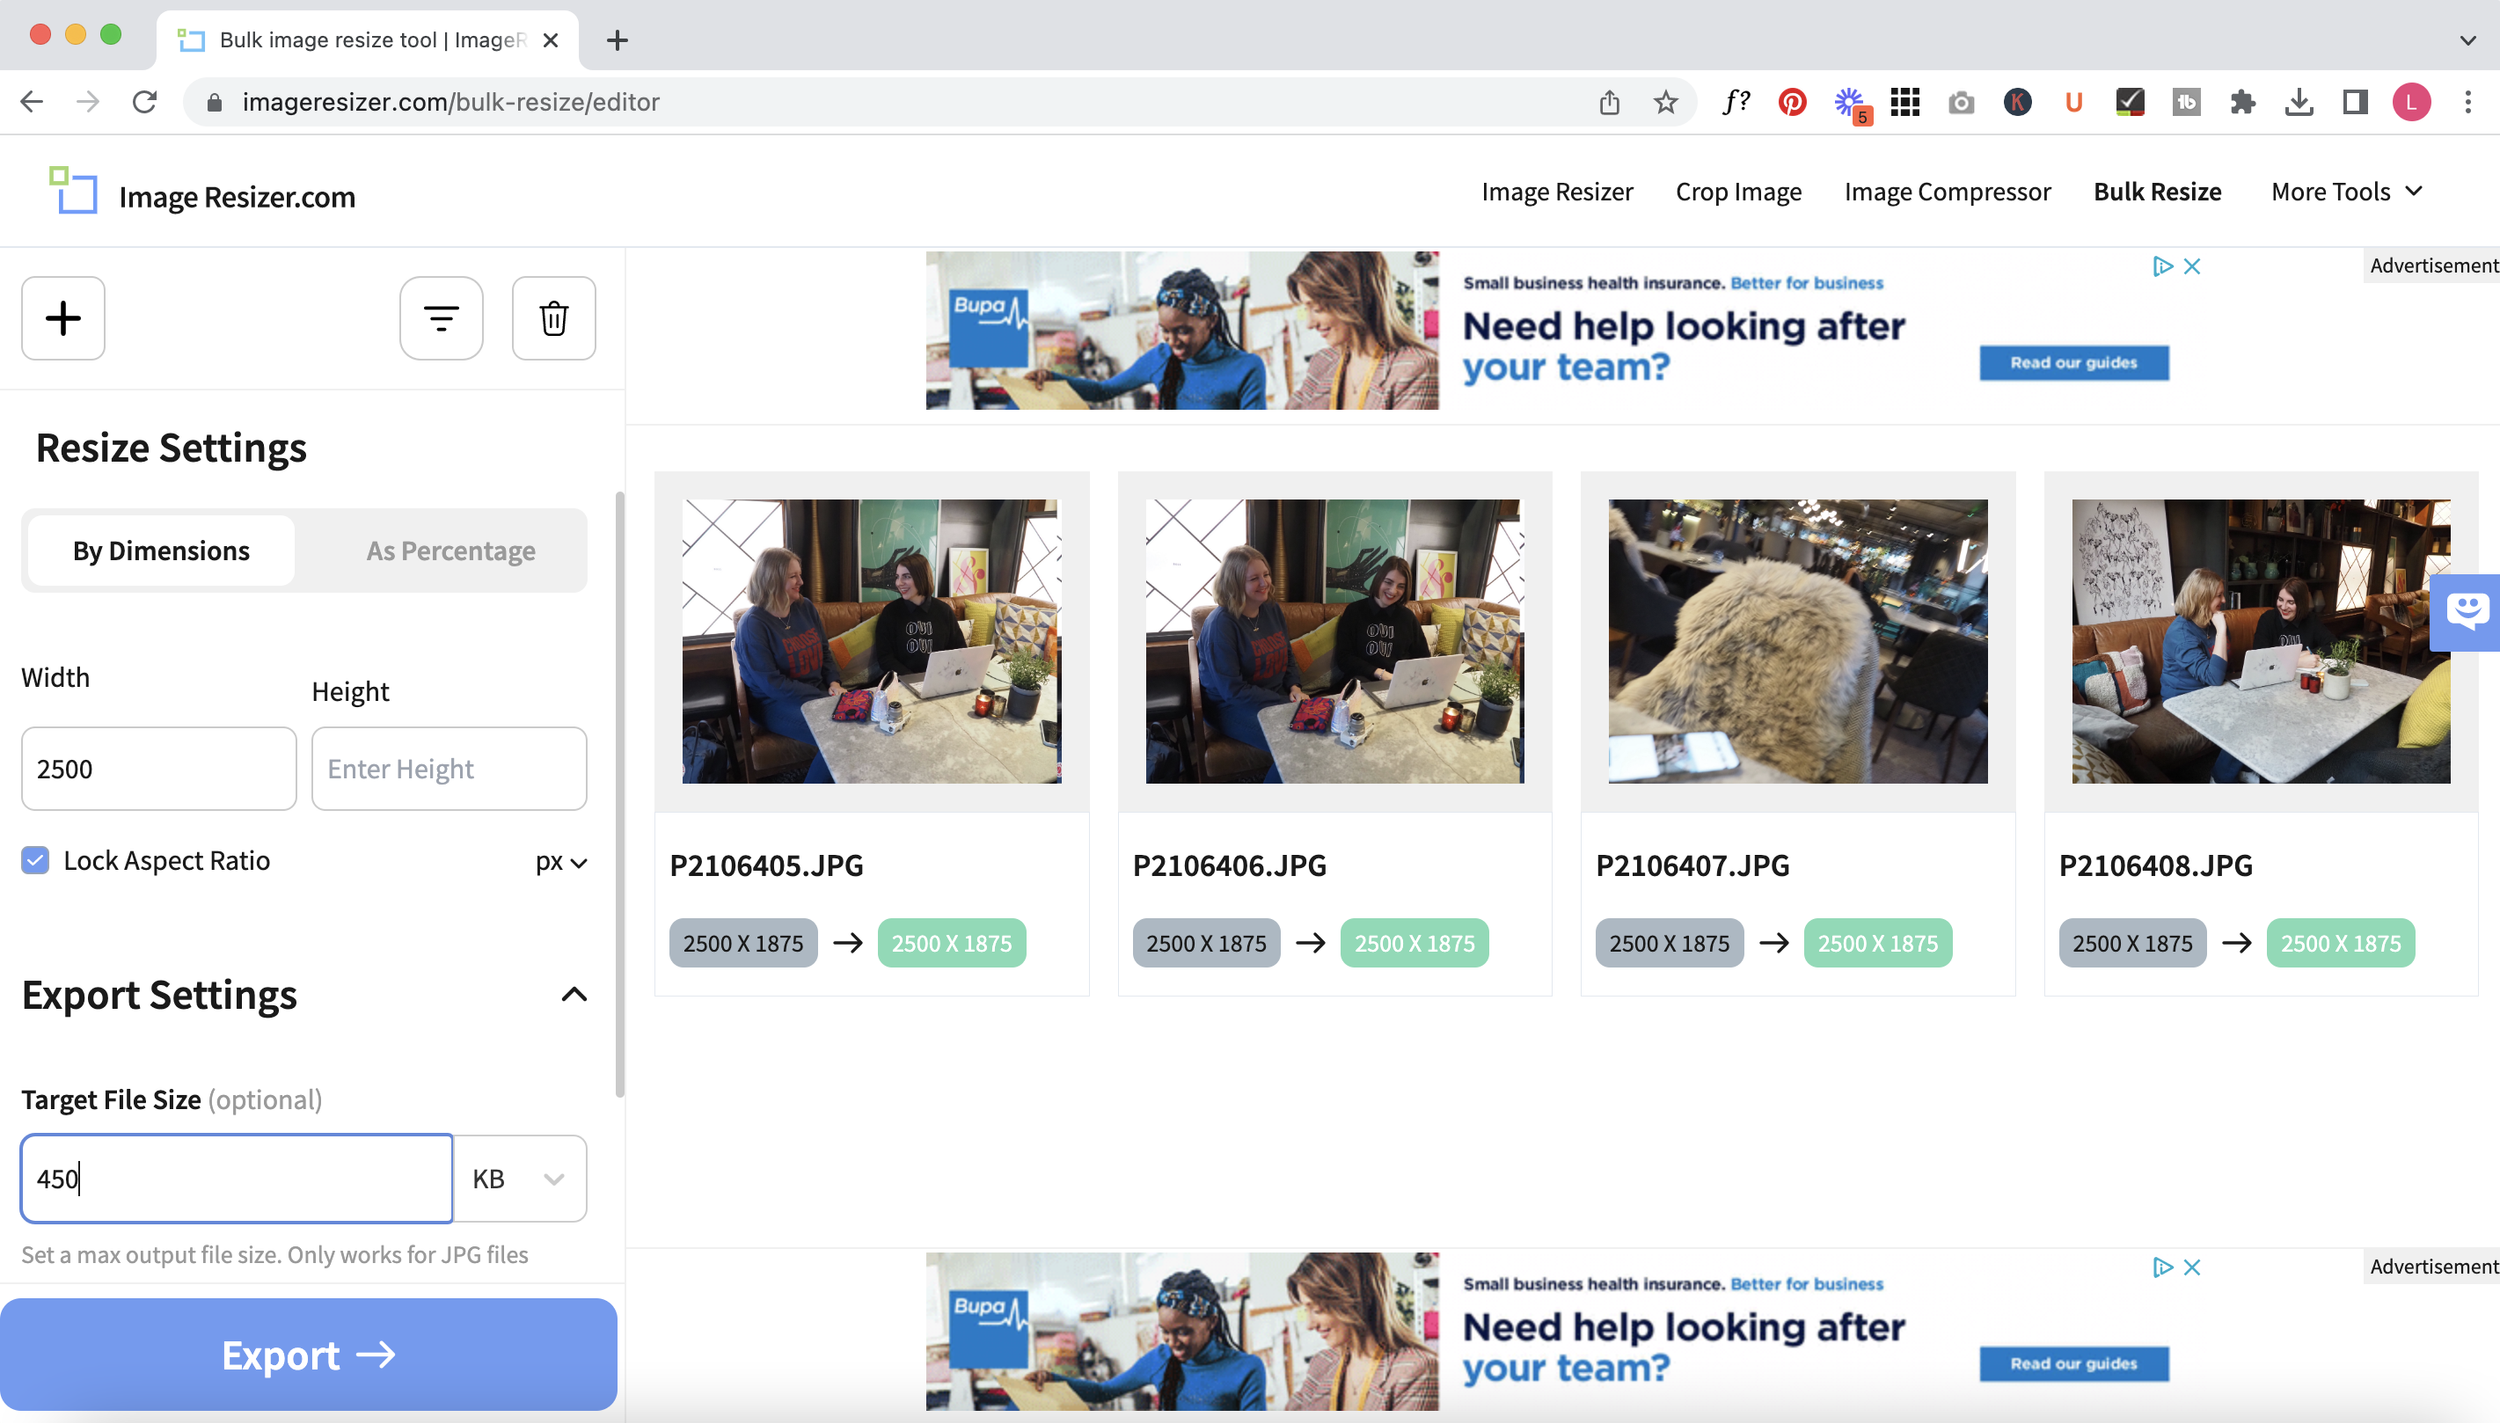Screen dimensions: 2500x1423
Task: Click green 2500 X 1875 badge for P2106406.JPG
Action: tap(1414, 943)
